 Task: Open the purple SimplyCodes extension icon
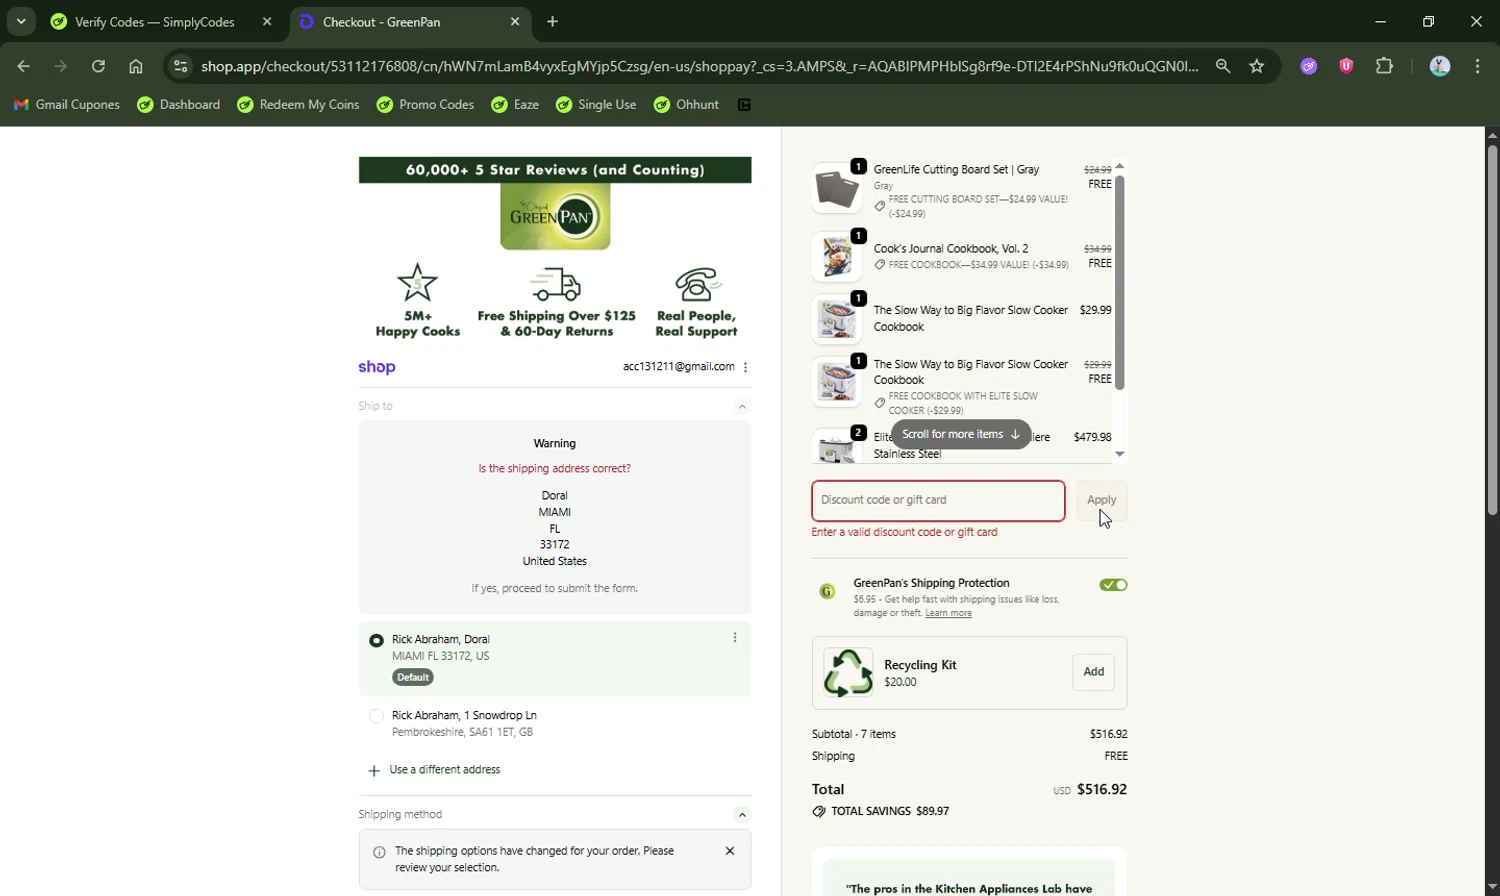point(1308,66)
